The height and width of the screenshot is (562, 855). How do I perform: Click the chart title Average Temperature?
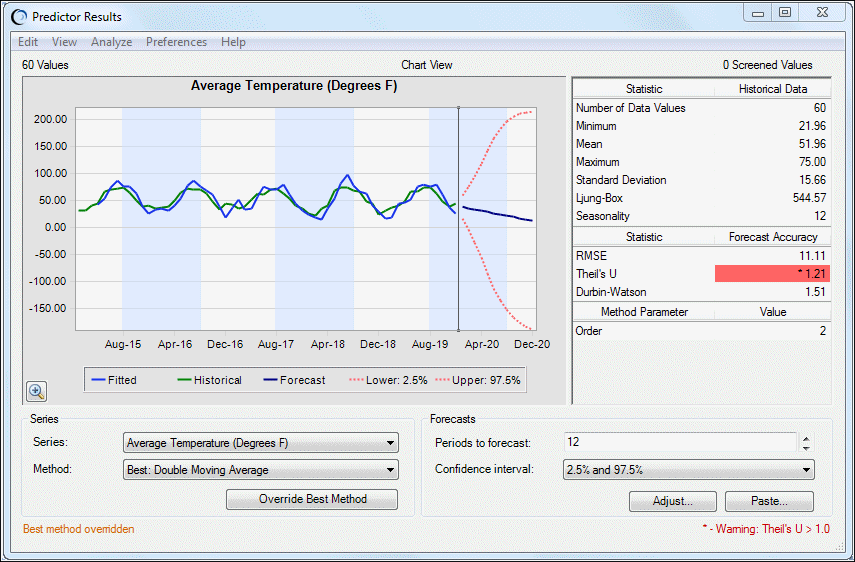point(294,86)
